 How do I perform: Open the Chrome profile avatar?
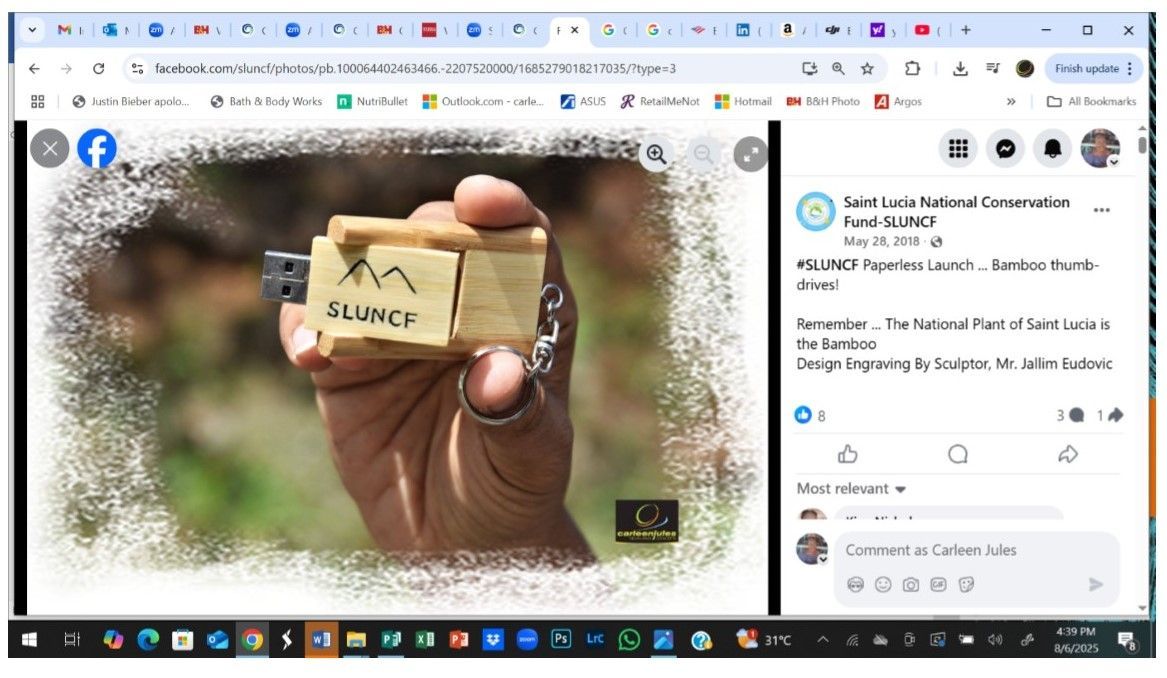1025,68
